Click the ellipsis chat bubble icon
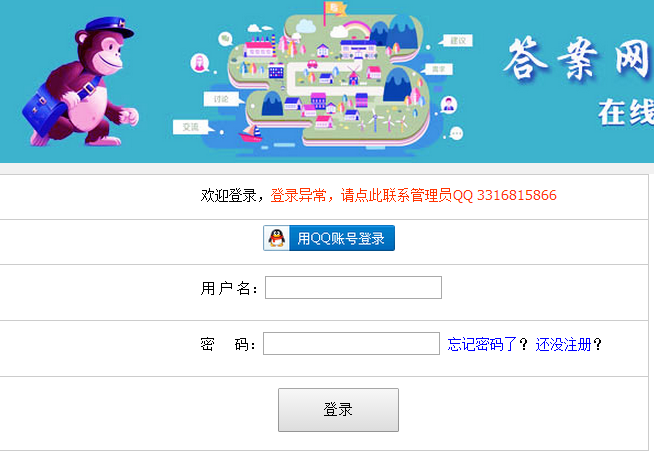The image size is (654, 456). 456,134
